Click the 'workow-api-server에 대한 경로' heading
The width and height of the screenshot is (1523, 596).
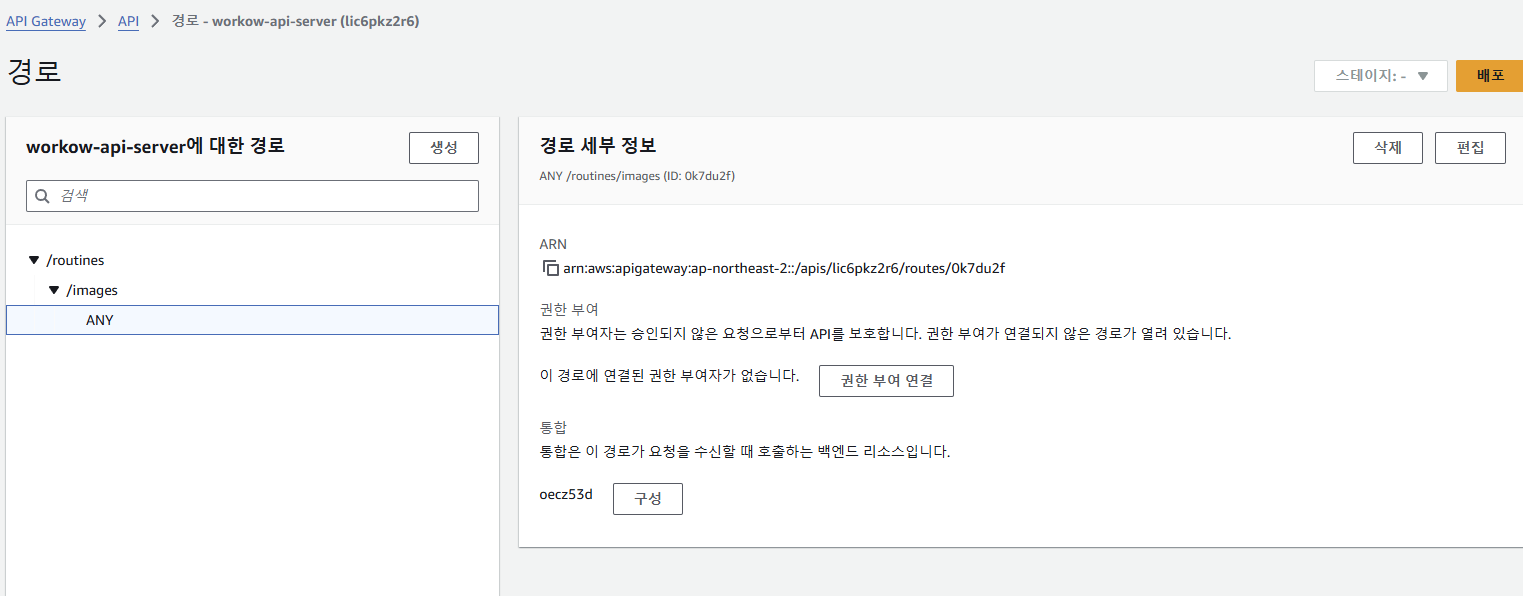pos(155,146)
